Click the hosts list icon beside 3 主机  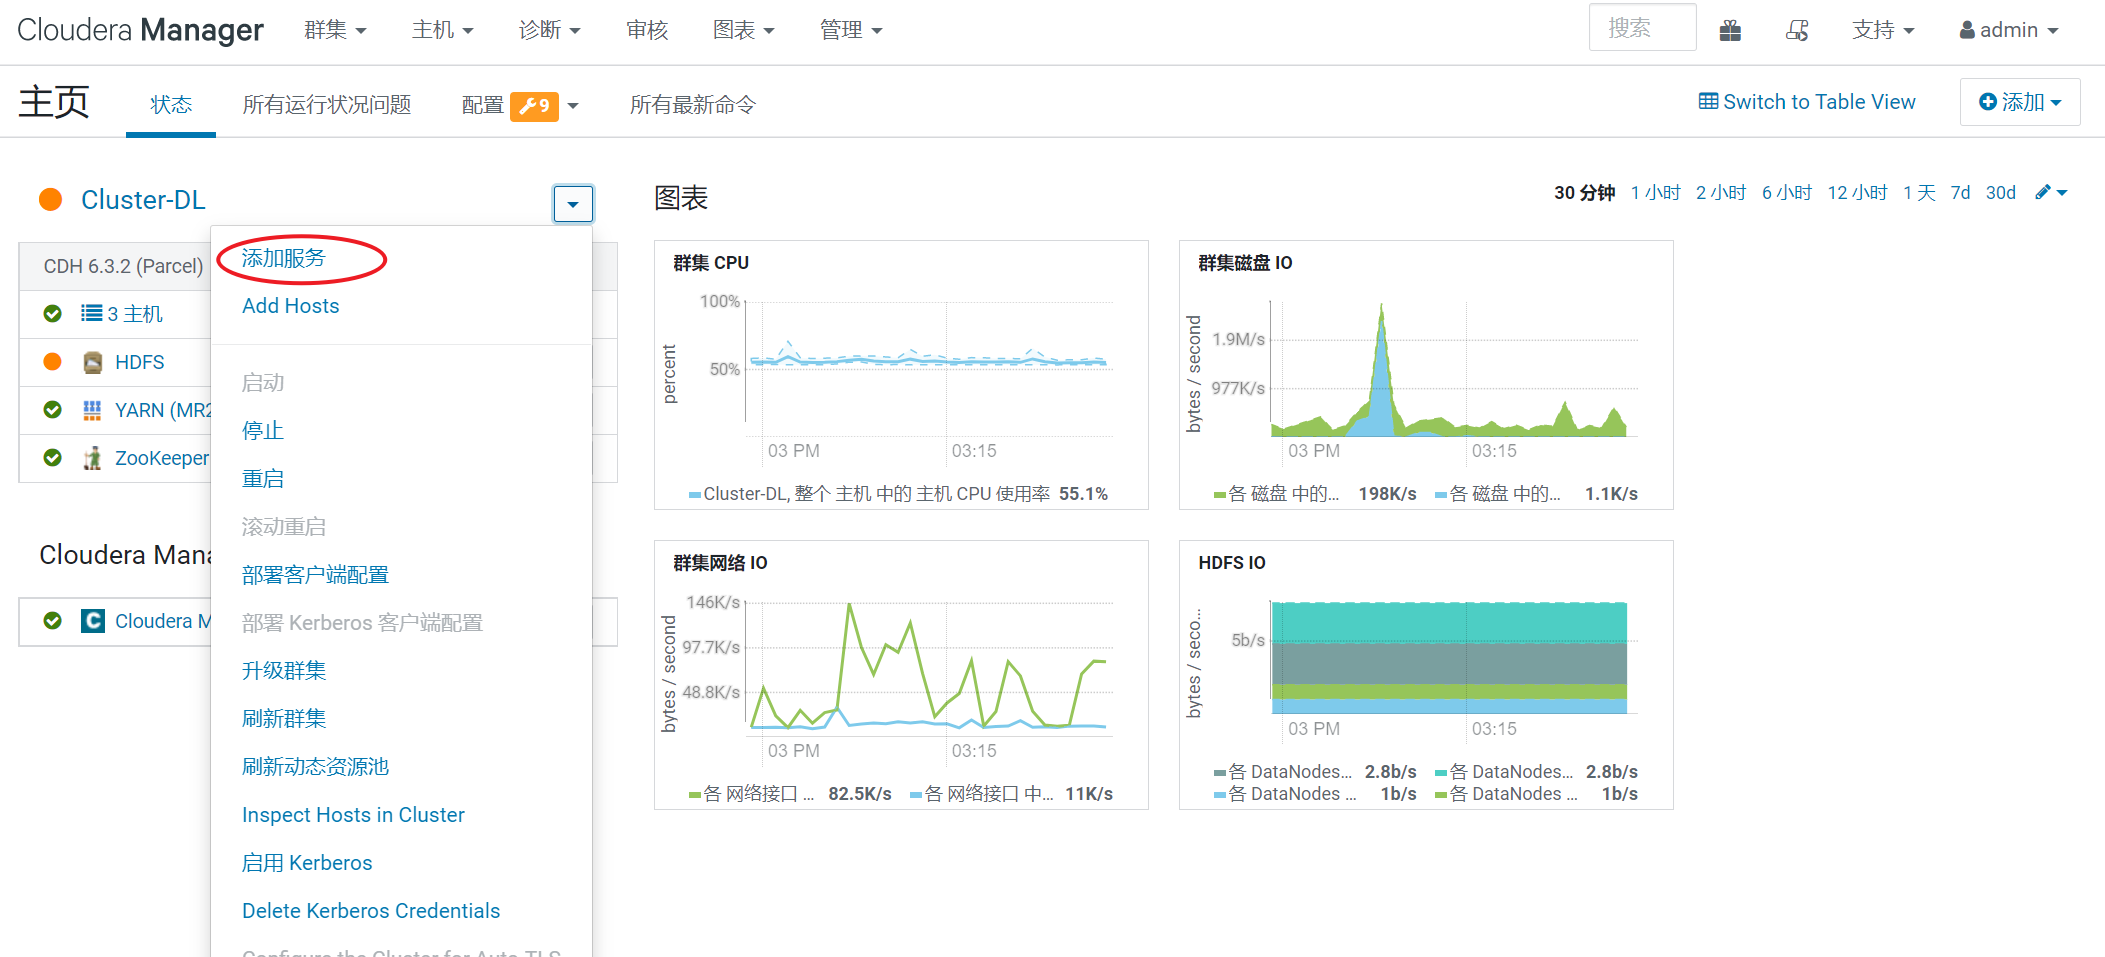(x=92, y=313)
